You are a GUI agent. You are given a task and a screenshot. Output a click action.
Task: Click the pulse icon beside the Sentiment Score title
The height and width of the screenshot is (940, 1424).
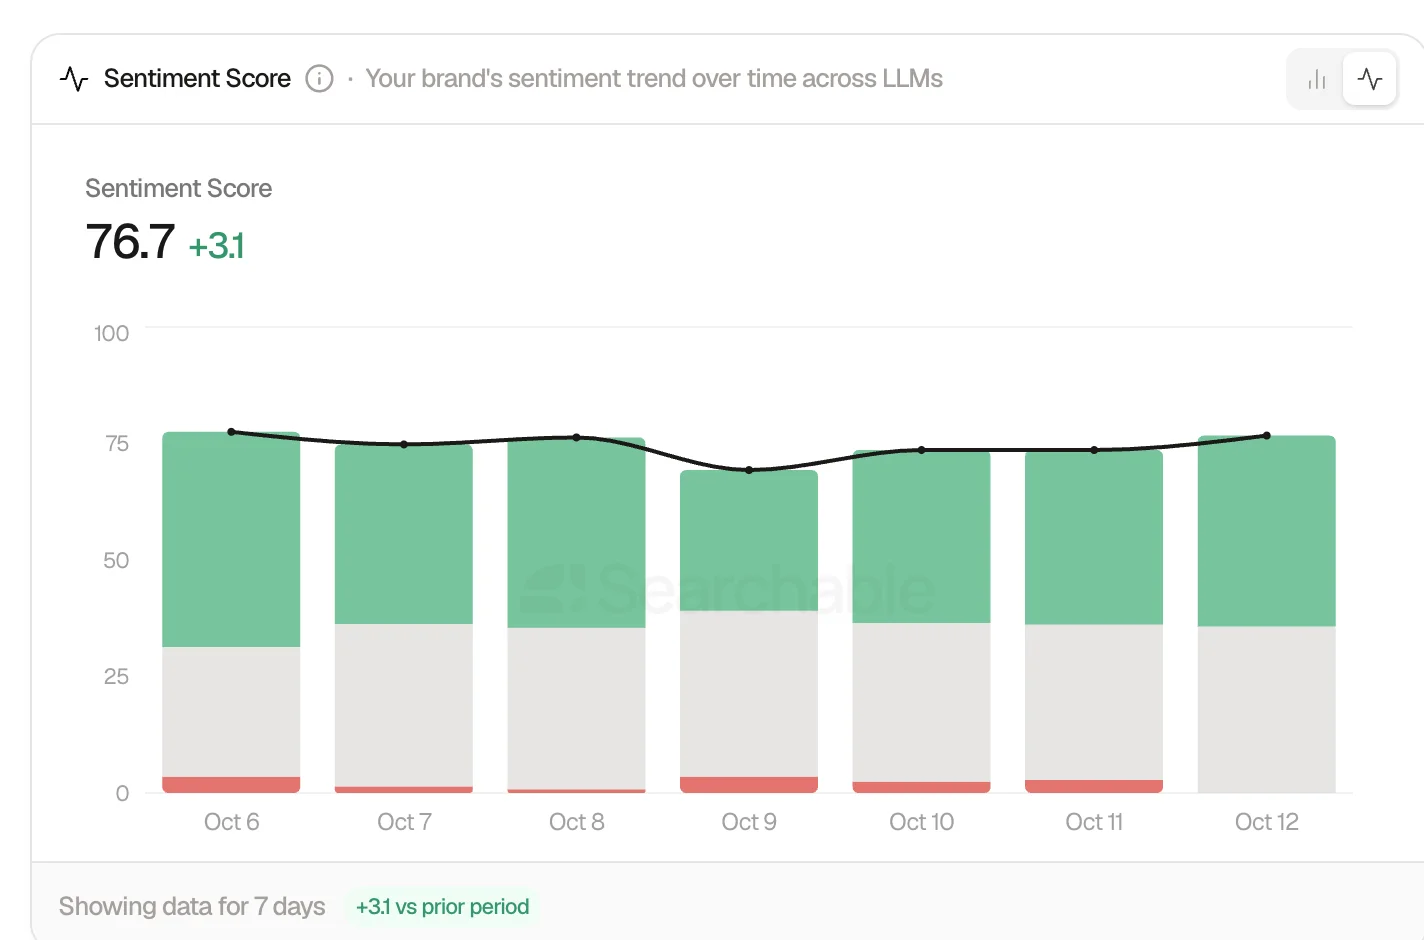point(74,79)
